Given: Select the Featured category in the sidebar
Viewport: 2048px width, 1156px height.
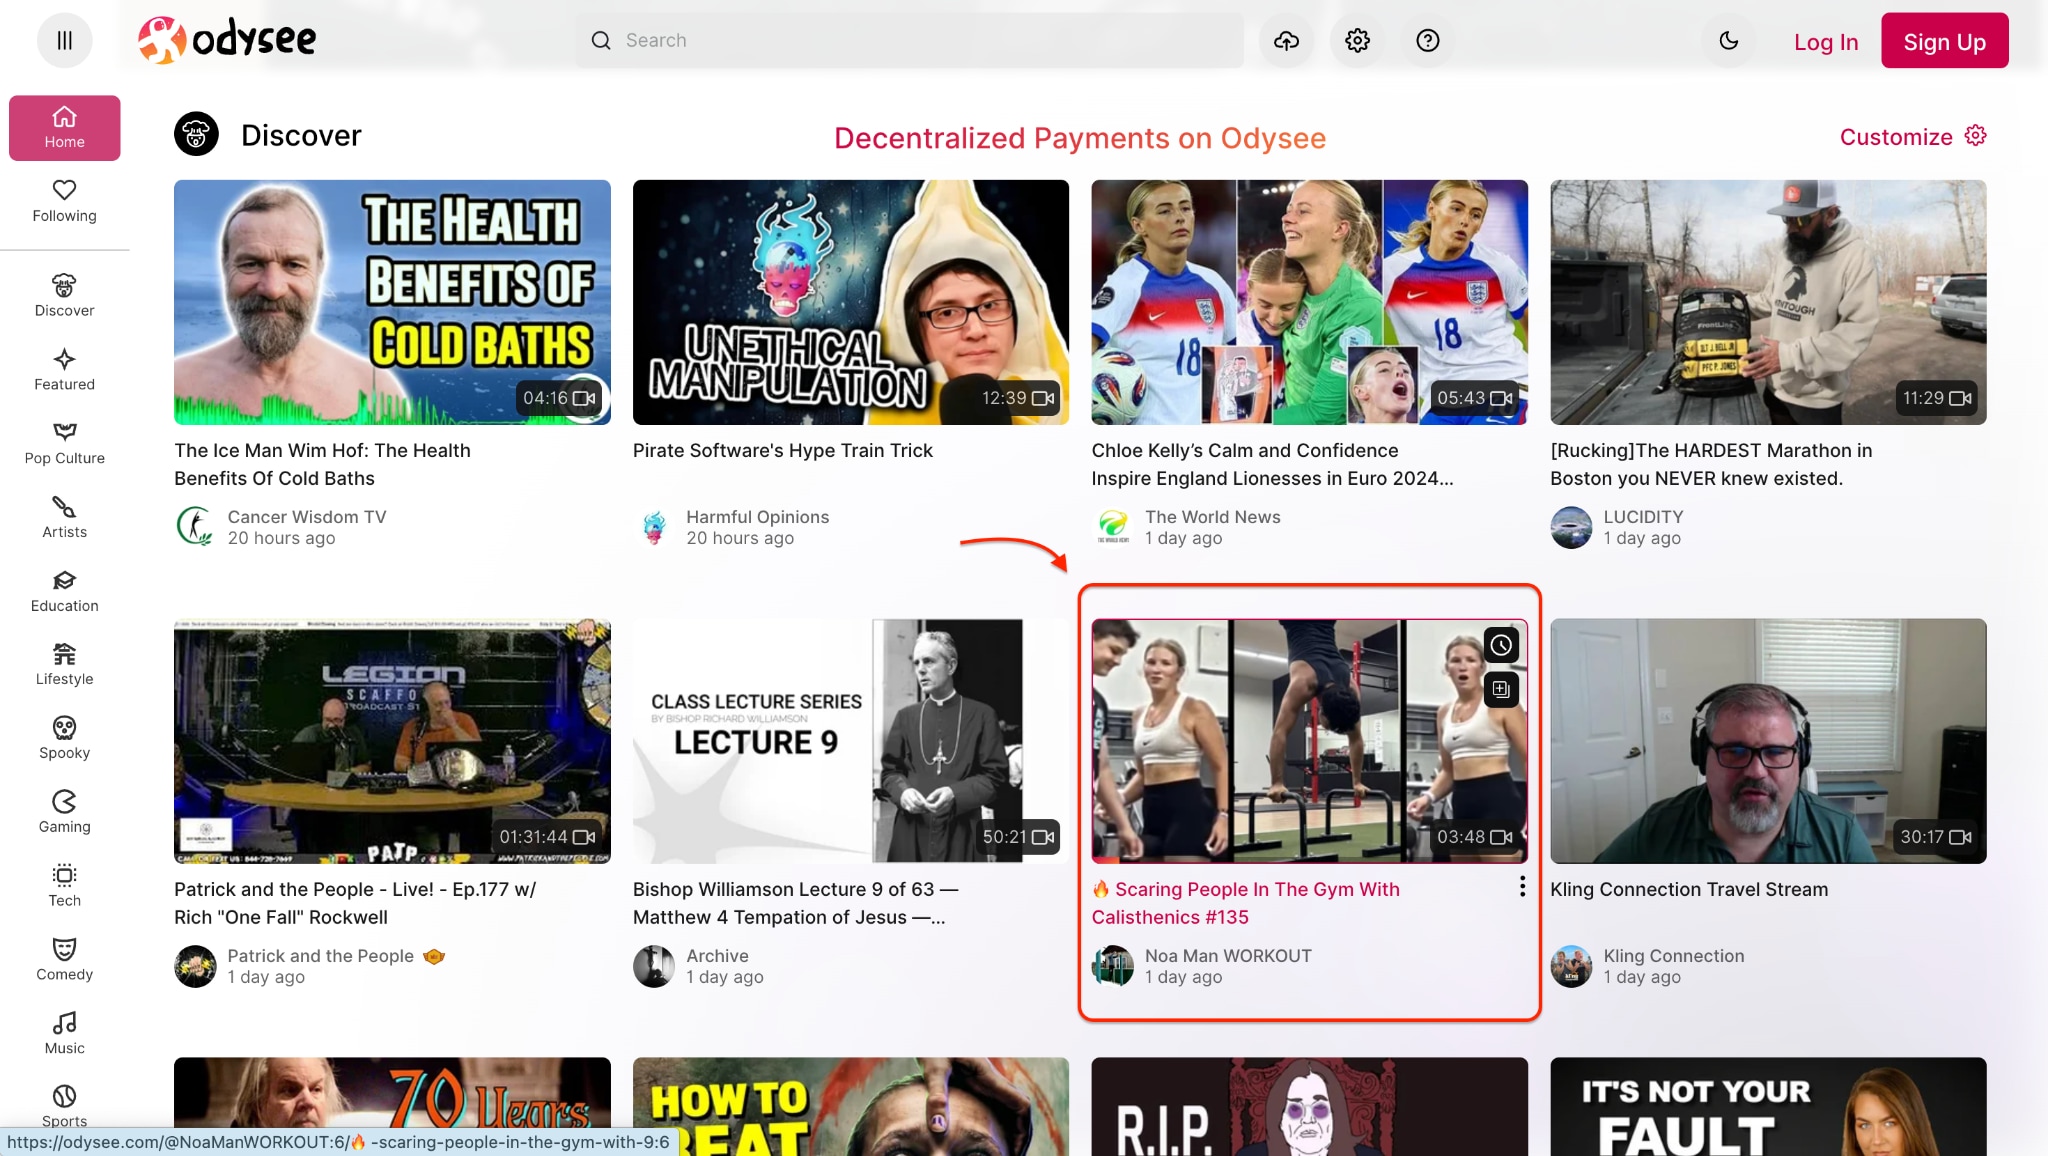Looking at the screenshot, I should click(64, 368).
